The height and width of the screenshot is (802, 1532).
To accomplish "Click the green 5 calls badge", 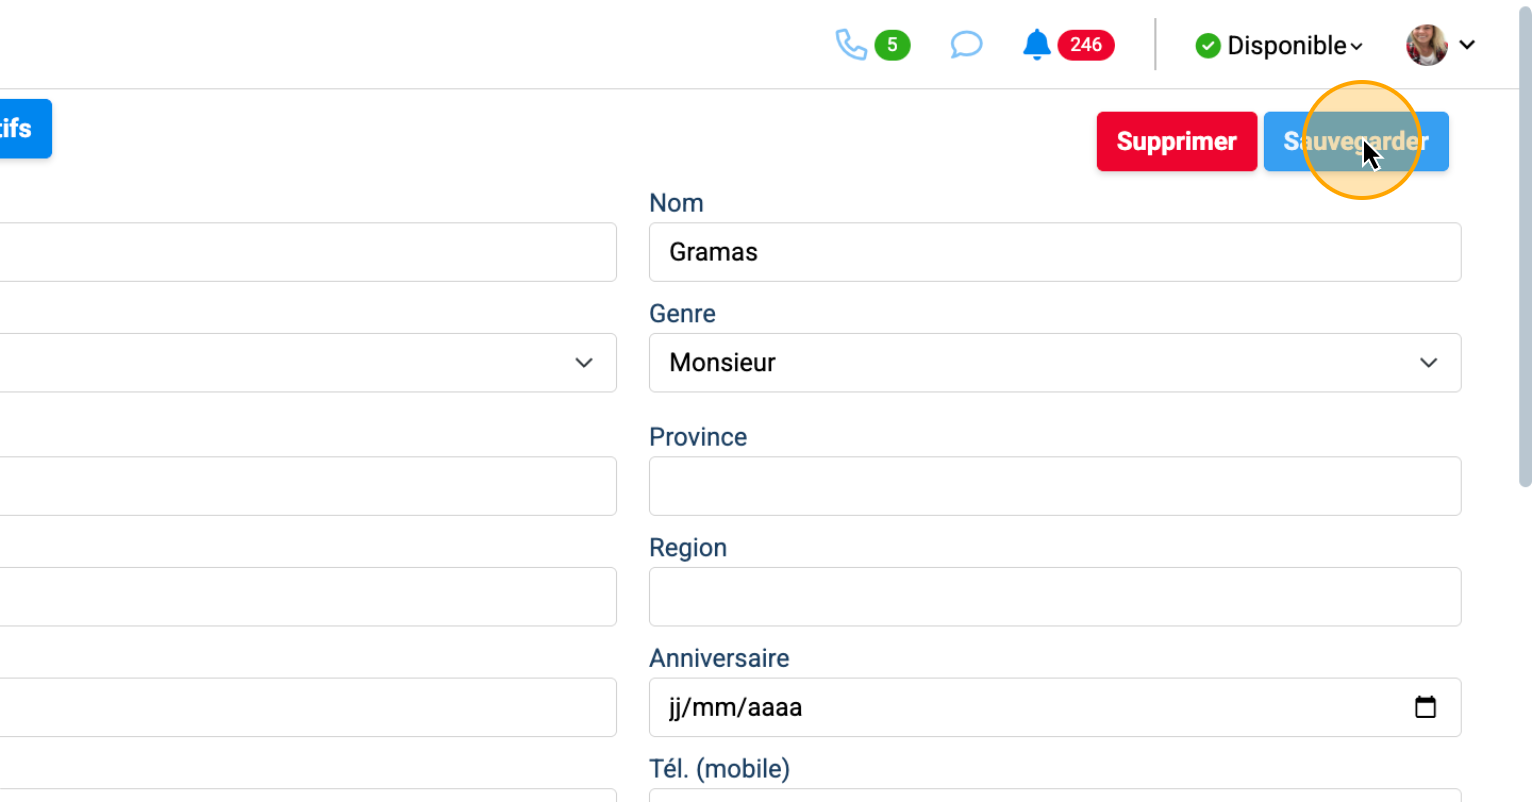I will coord(892,45).
